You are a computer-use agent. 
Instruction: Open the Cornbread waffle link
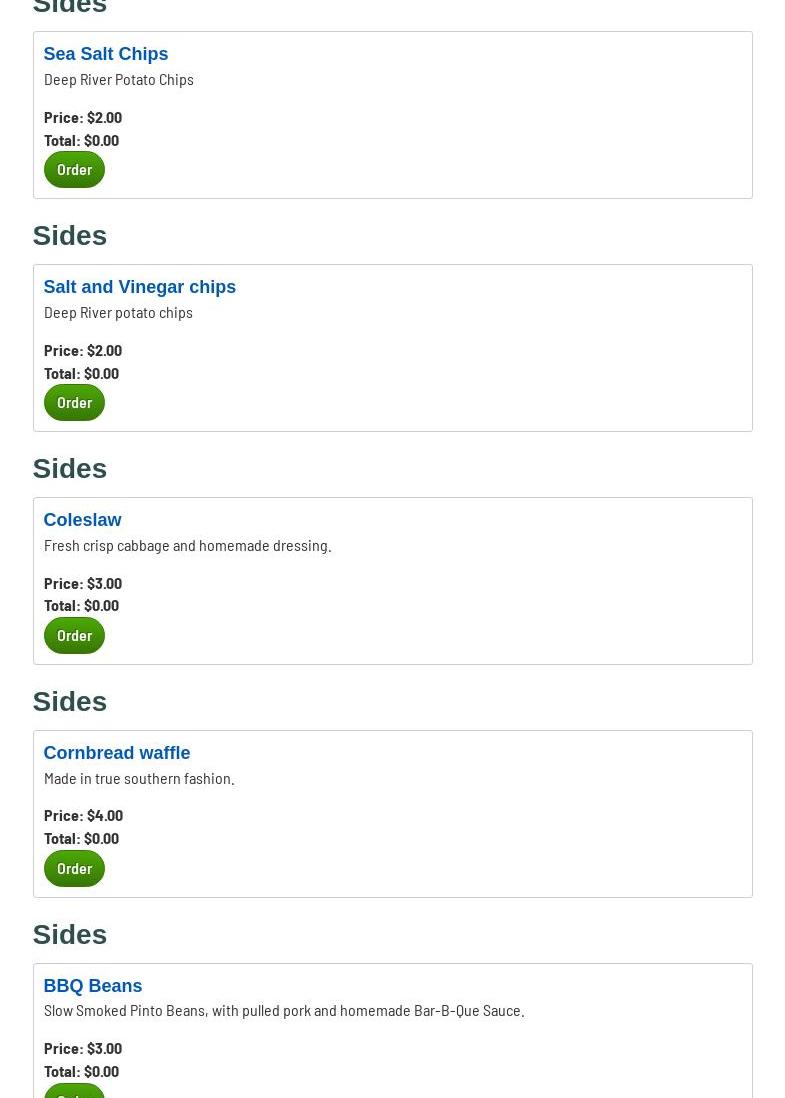tap(116, 753)
